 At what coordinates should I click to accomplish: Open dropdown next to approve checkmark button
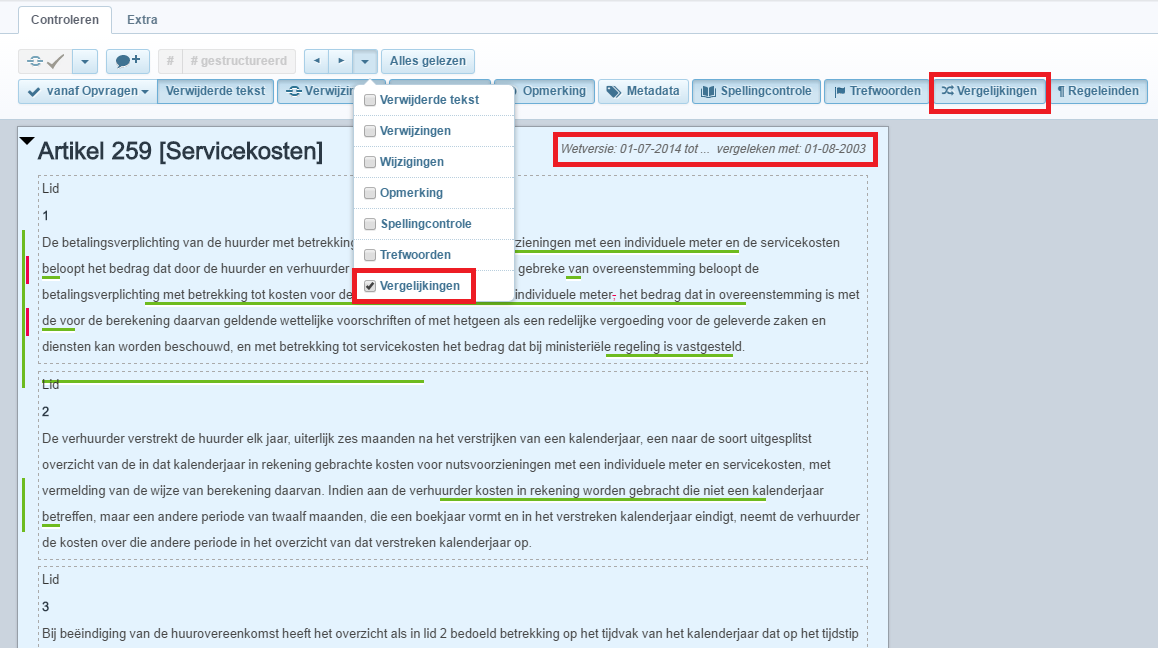point(85,61)
